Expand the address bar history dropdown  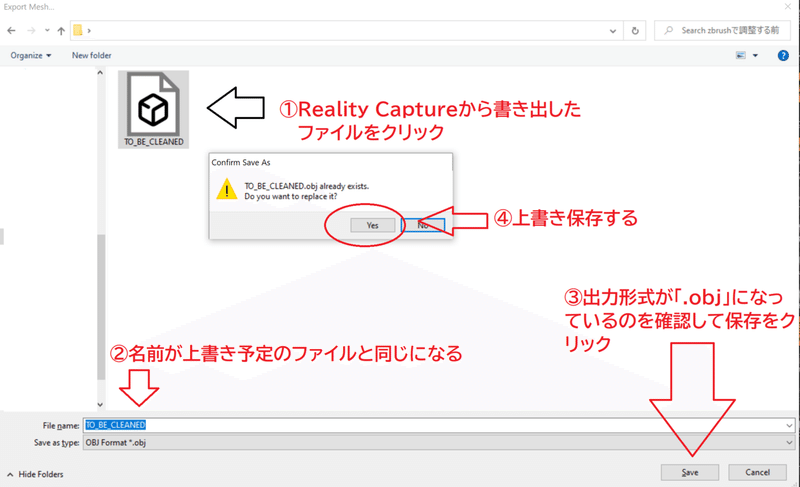coord(613,31)
